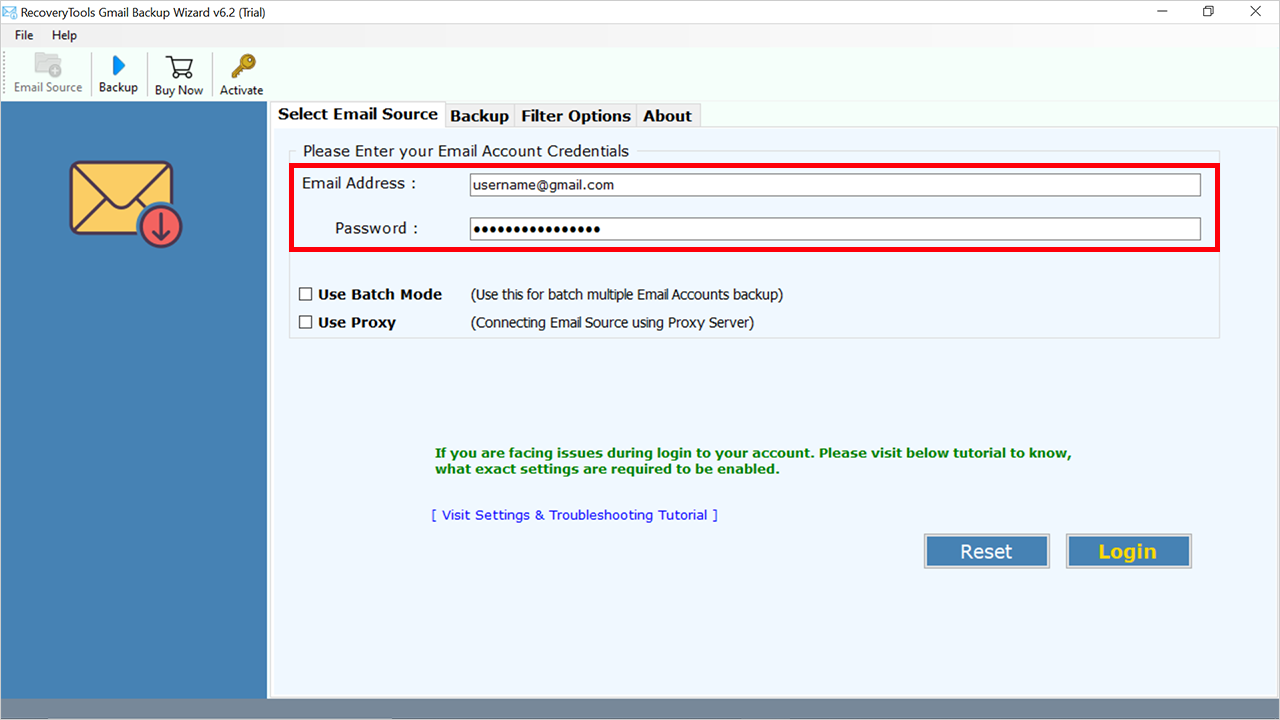
Task: Select the Email Source toolbar icon
Action: point(47,70)
